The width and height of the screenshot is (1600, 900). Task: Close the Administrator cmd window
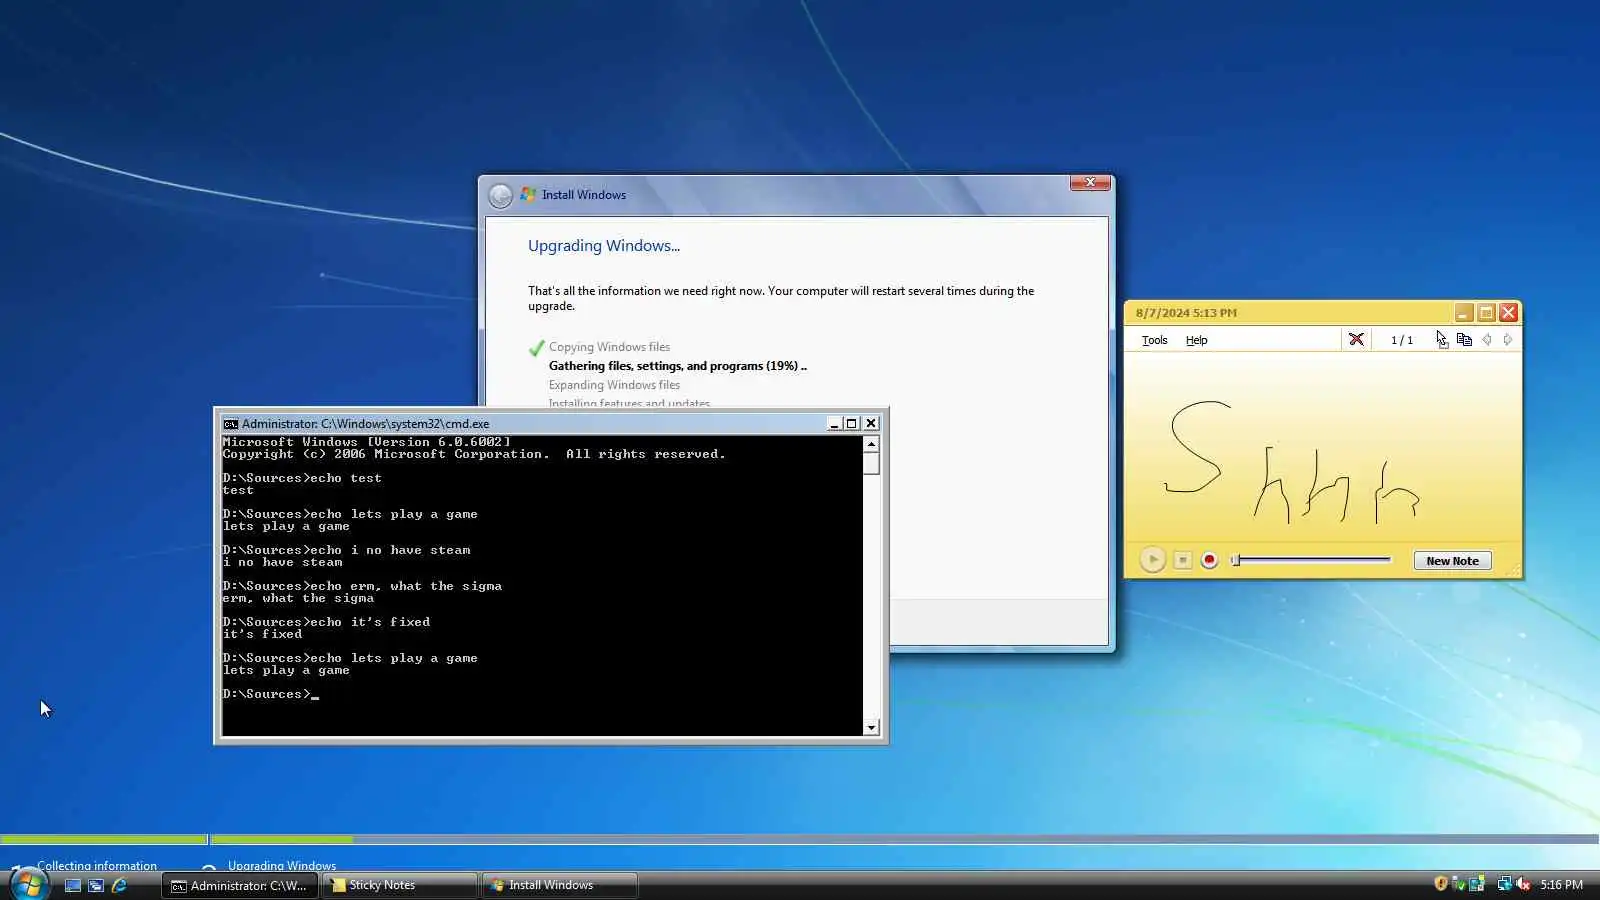pyautogui.click(x=871, y=424)
